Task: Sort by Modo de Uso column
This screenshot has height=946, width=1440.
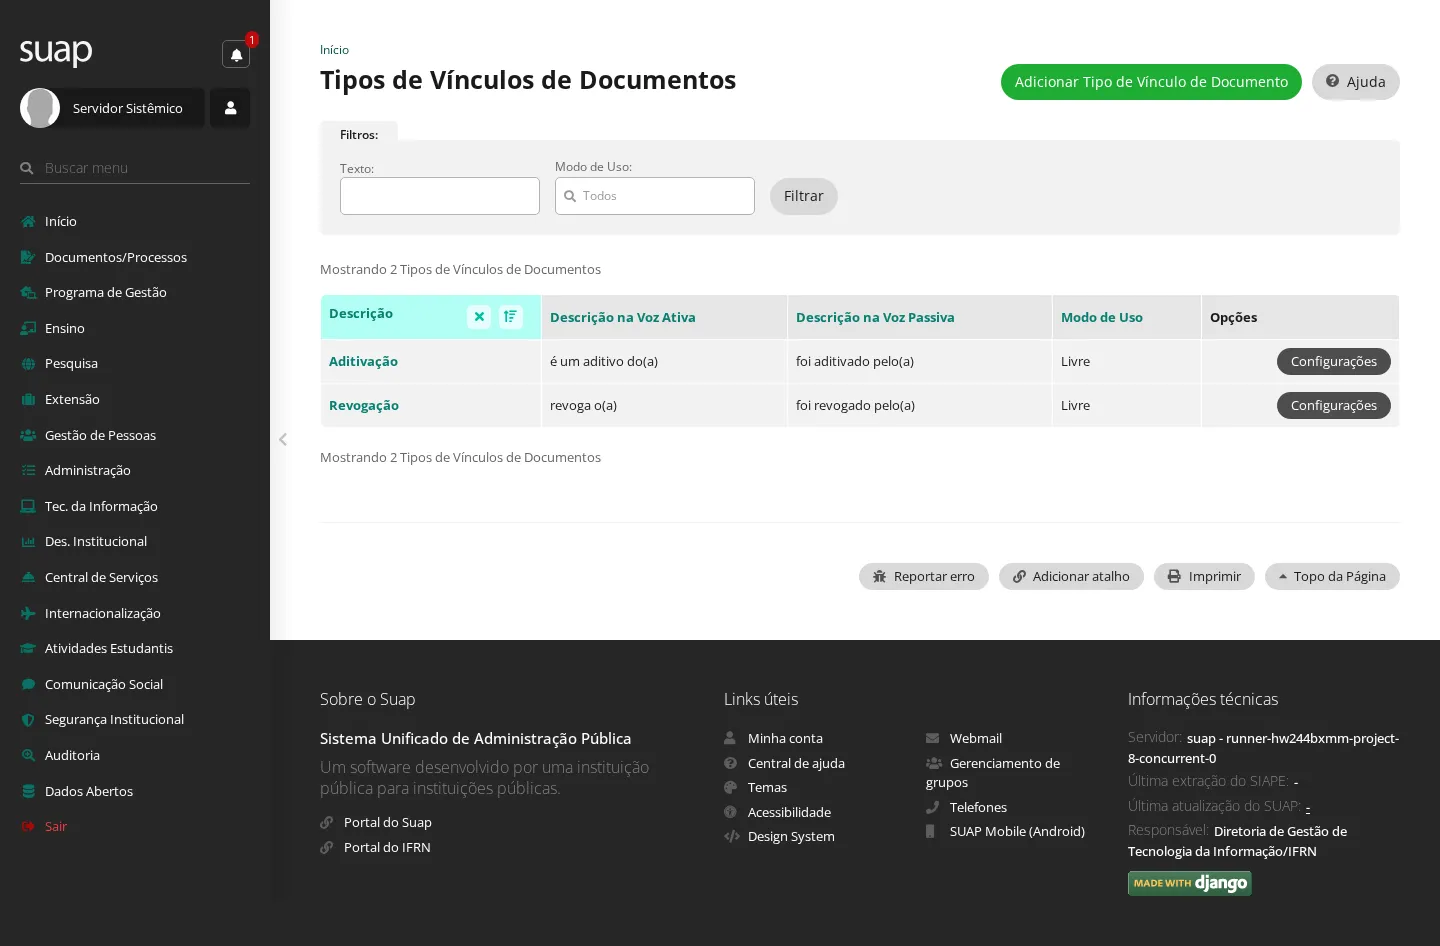Action: click(x=1102, y=317)
